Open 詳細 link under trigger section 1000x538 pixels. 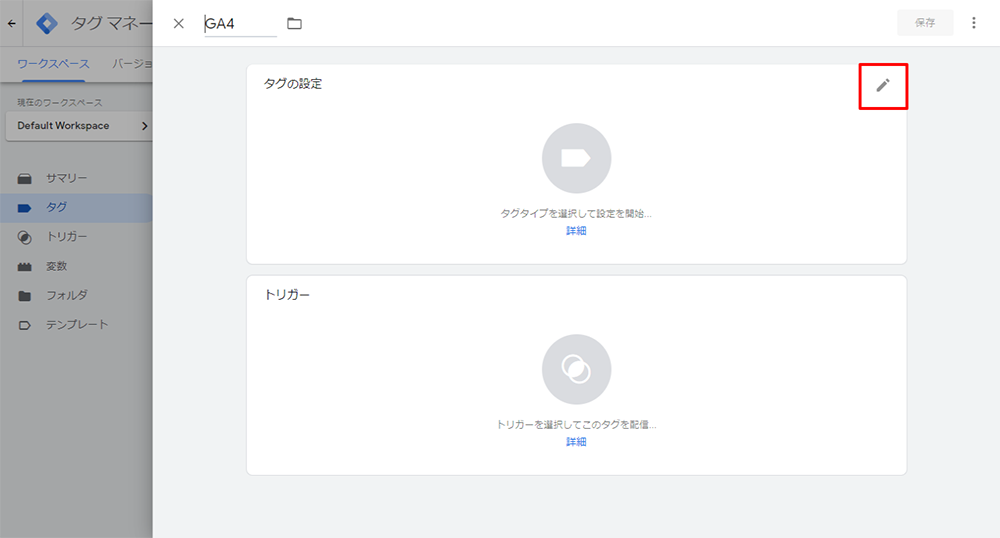576,442
